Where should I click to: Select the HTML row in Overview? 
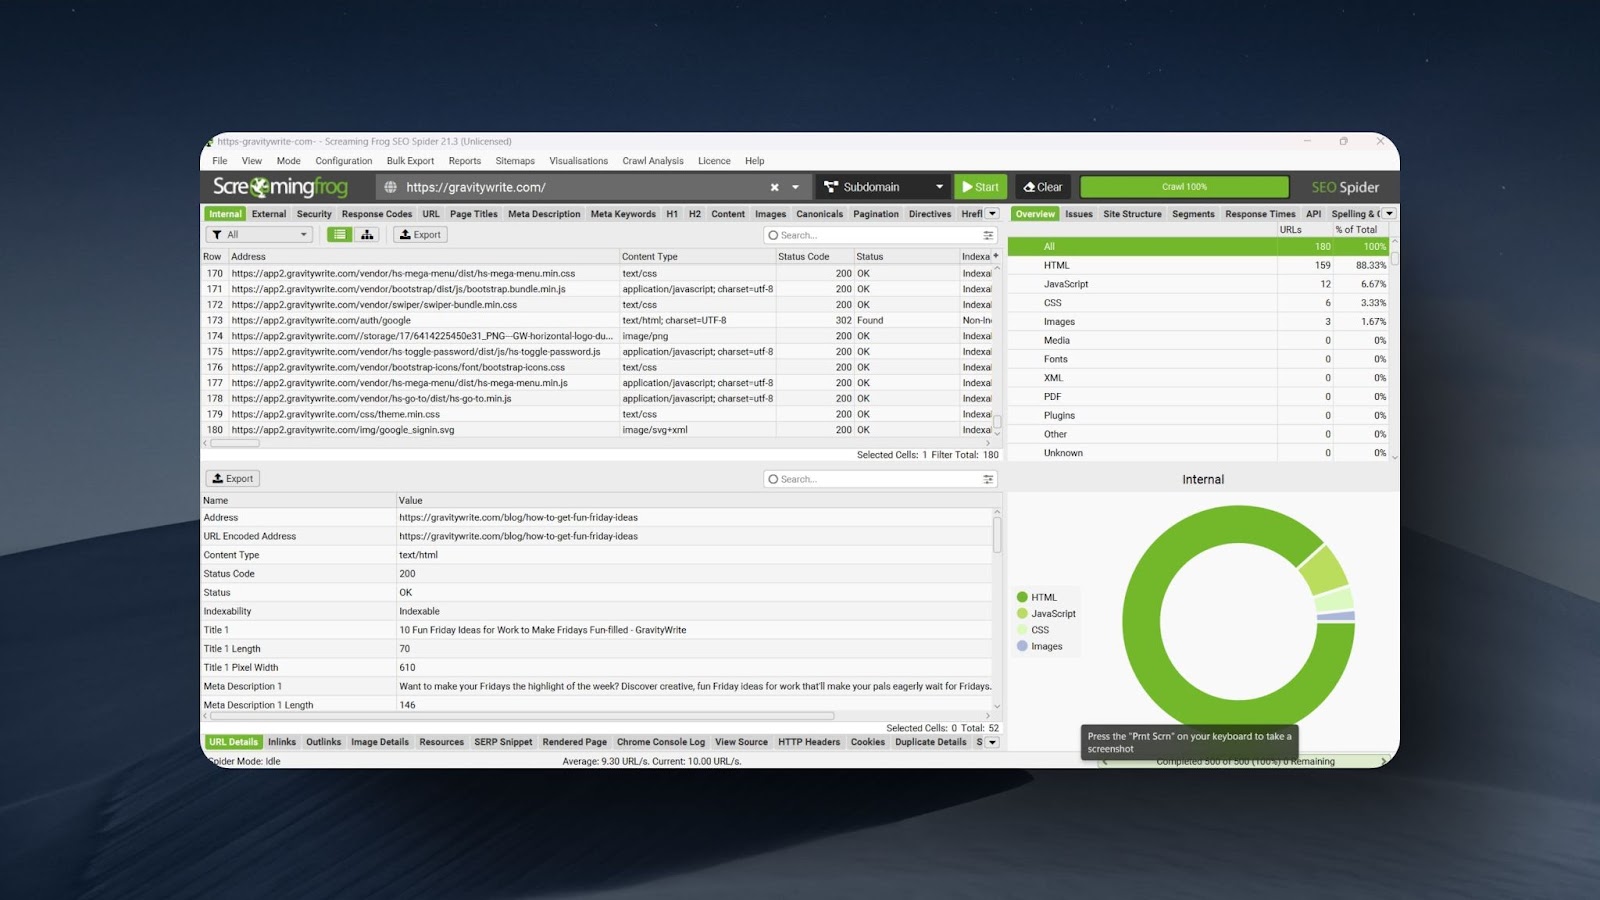click(1199, 265)
